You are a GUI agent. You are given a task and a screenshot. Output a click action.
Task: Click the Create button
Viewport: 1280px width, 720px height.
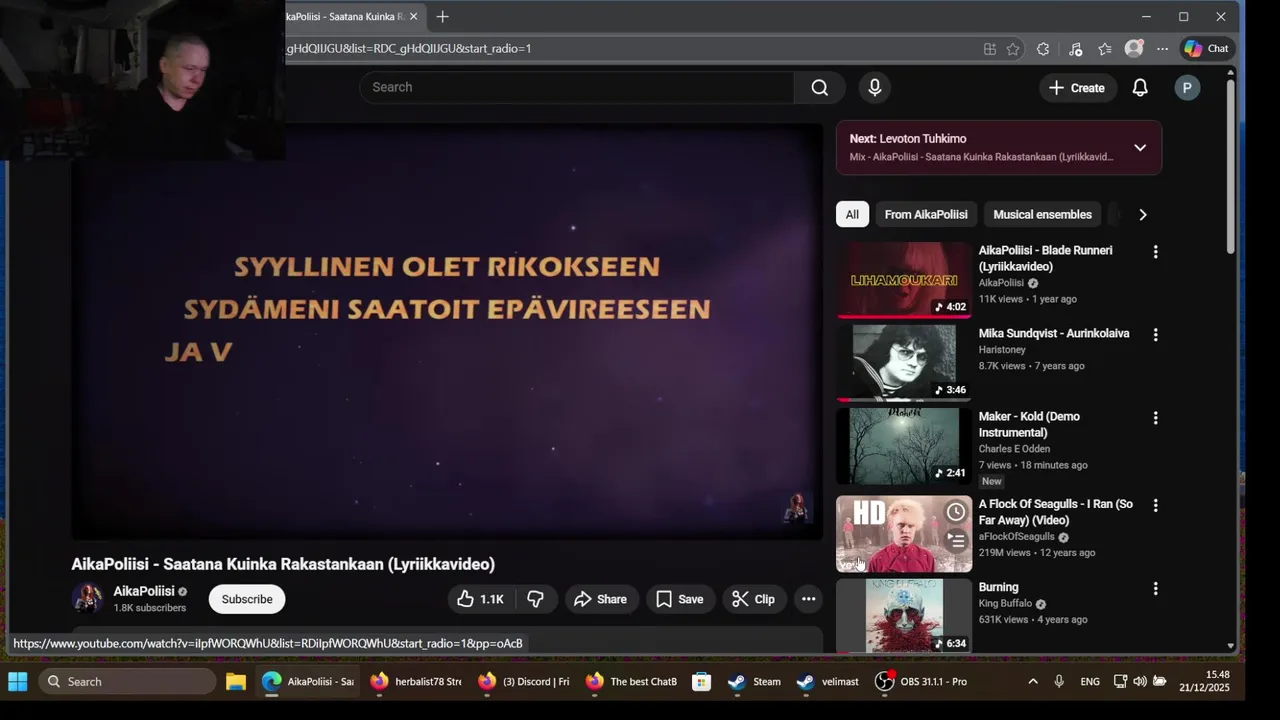pyautogui.click(x=1077, y=88)
